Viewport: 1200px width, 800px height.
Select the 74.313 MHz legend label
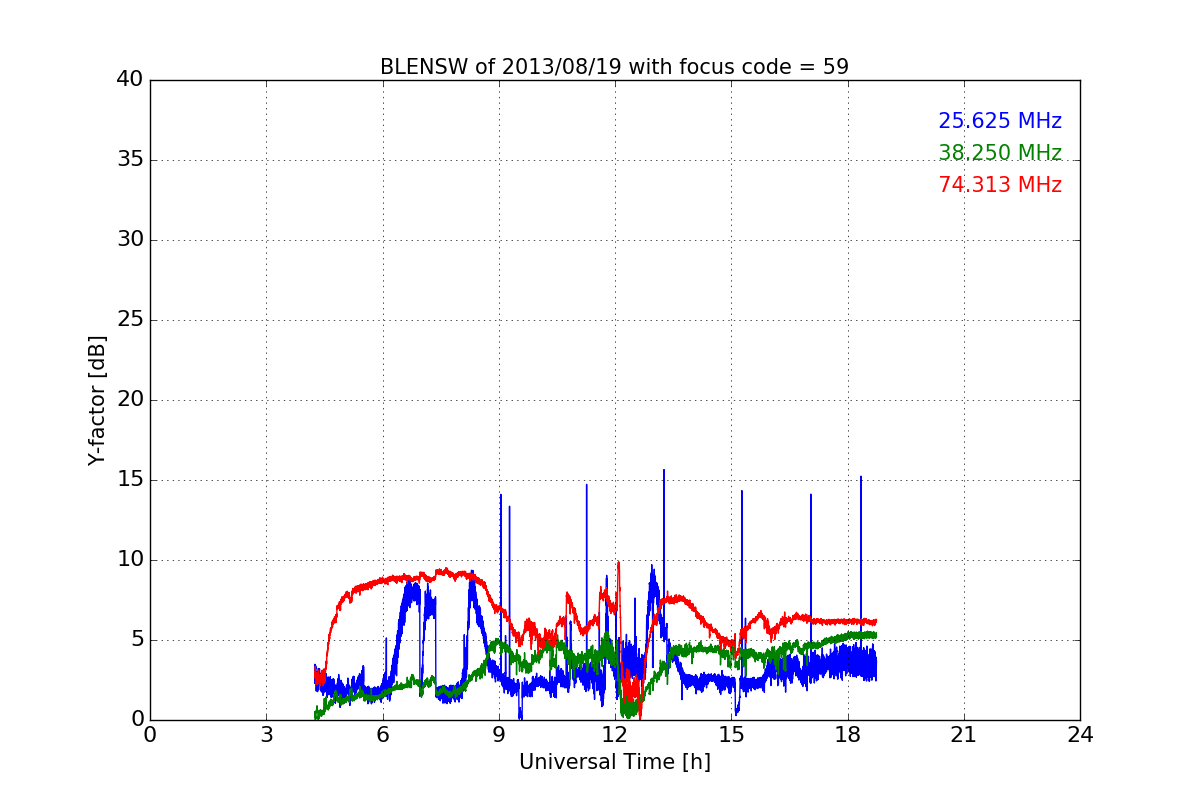(x=1000, y=185)
